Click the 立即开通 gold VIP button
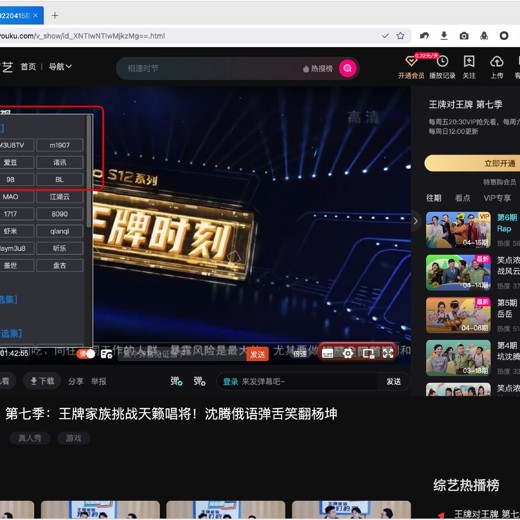 (x=472, y=163)
